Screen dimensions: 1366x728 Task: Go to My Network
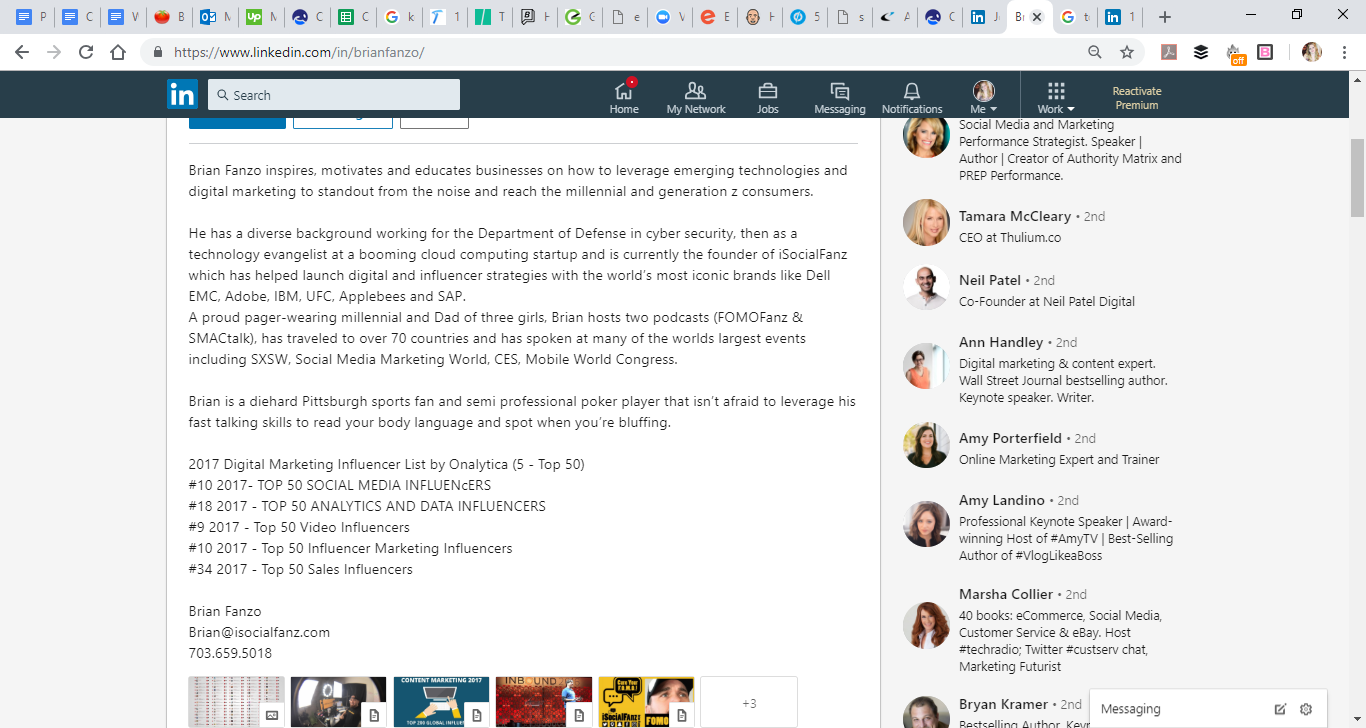(696, 97)
